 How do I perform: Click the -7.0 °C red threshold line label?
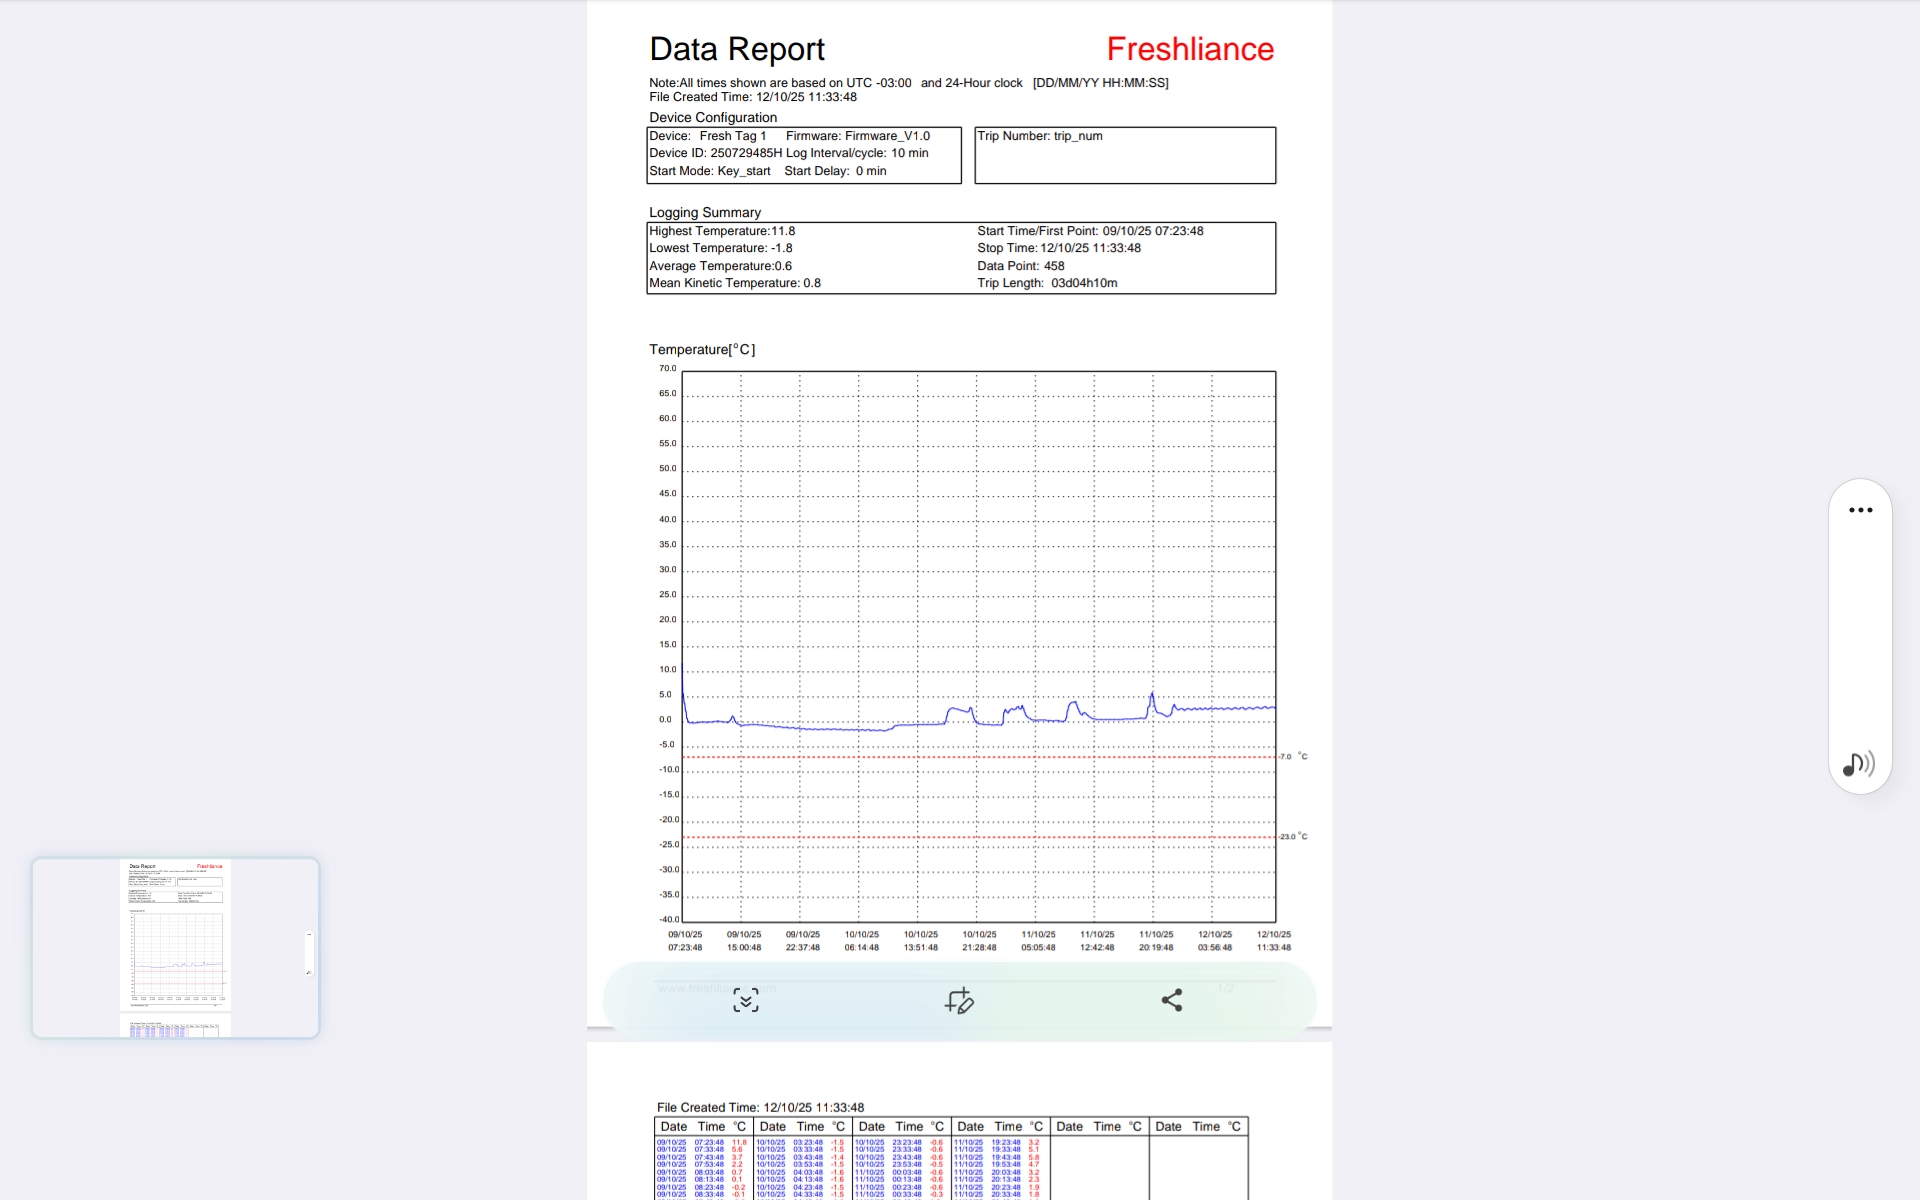1292,757
